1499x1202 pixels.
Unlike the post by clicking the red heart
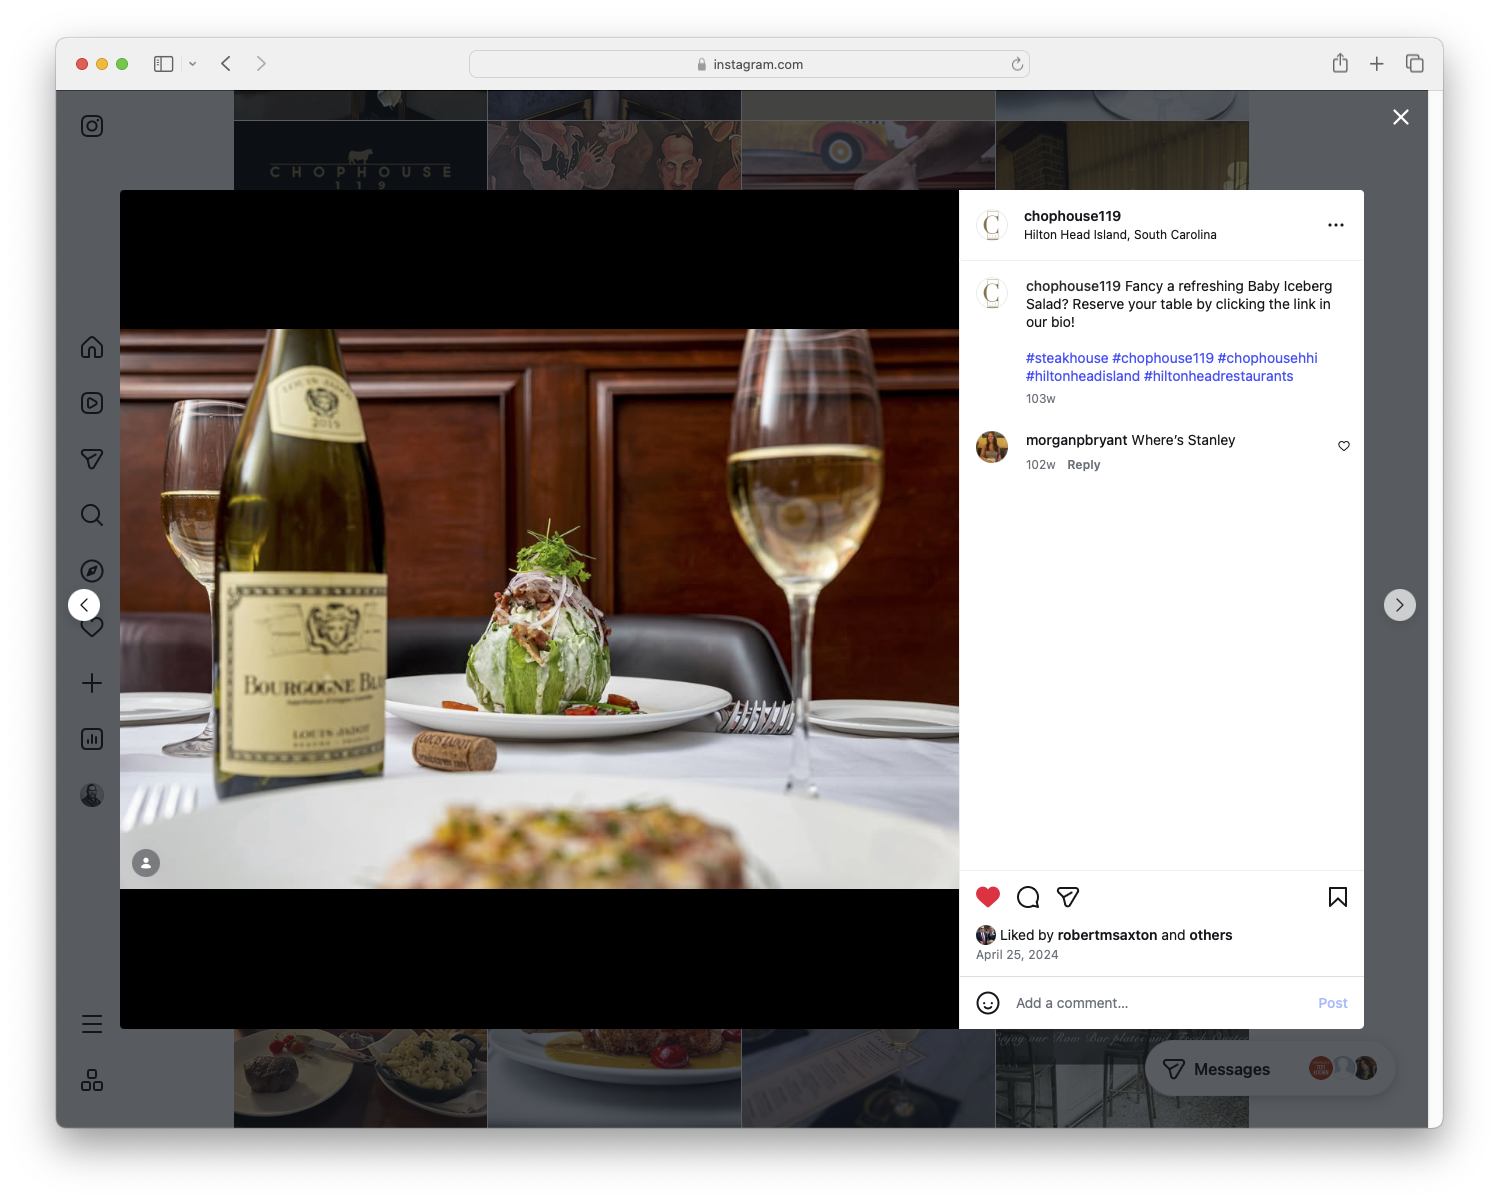pos(988,897)
